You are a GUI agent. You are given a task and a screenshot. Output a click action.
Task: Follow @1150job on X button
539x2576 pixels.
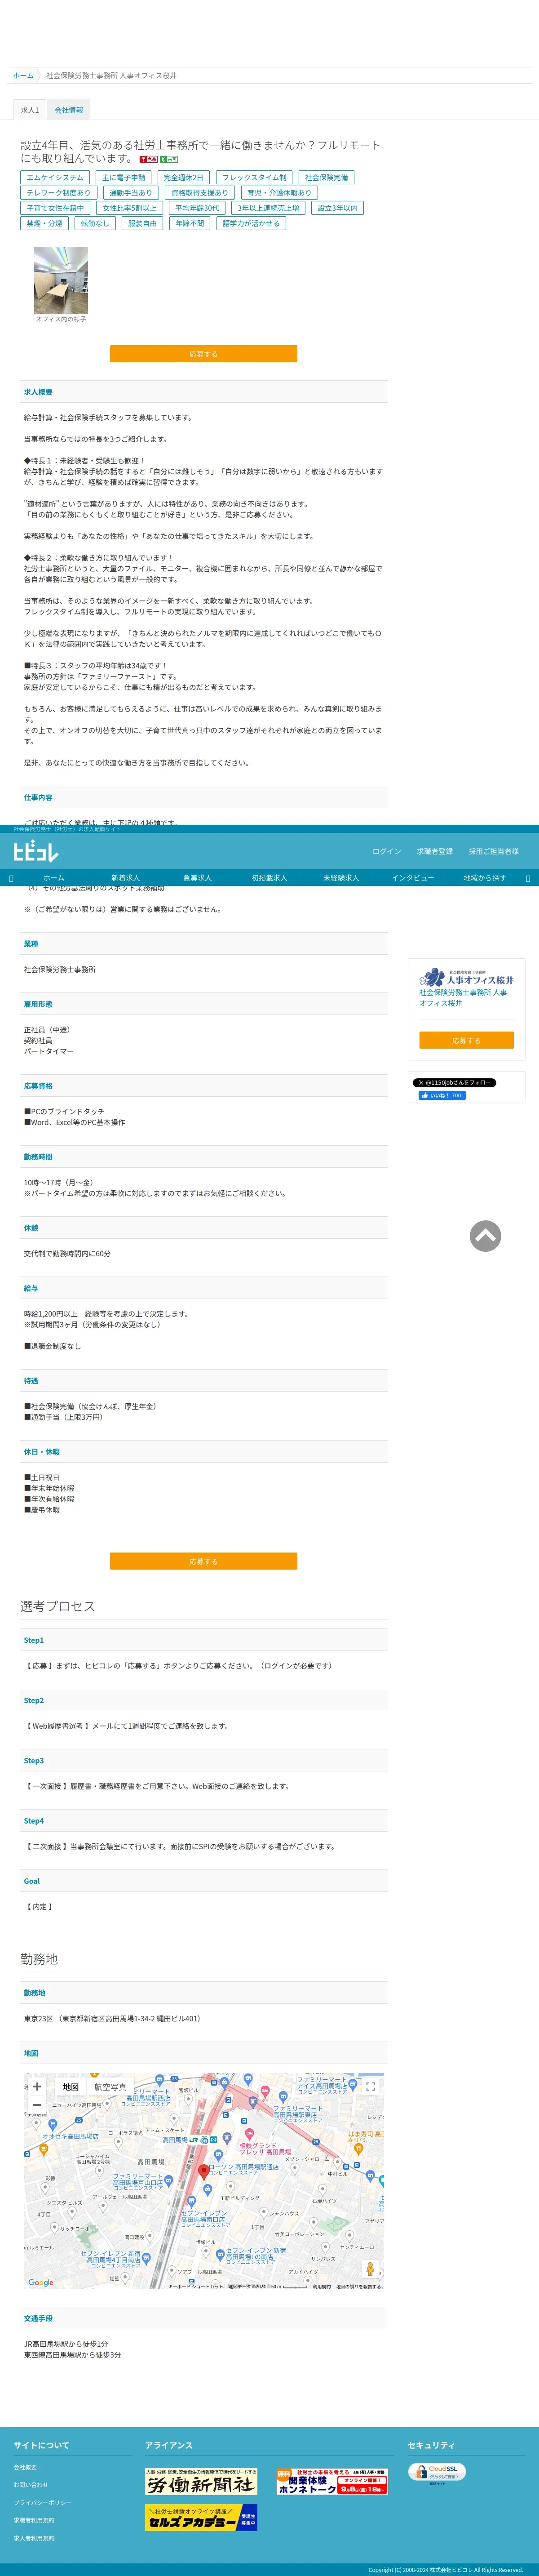[x=454, y=1082]
